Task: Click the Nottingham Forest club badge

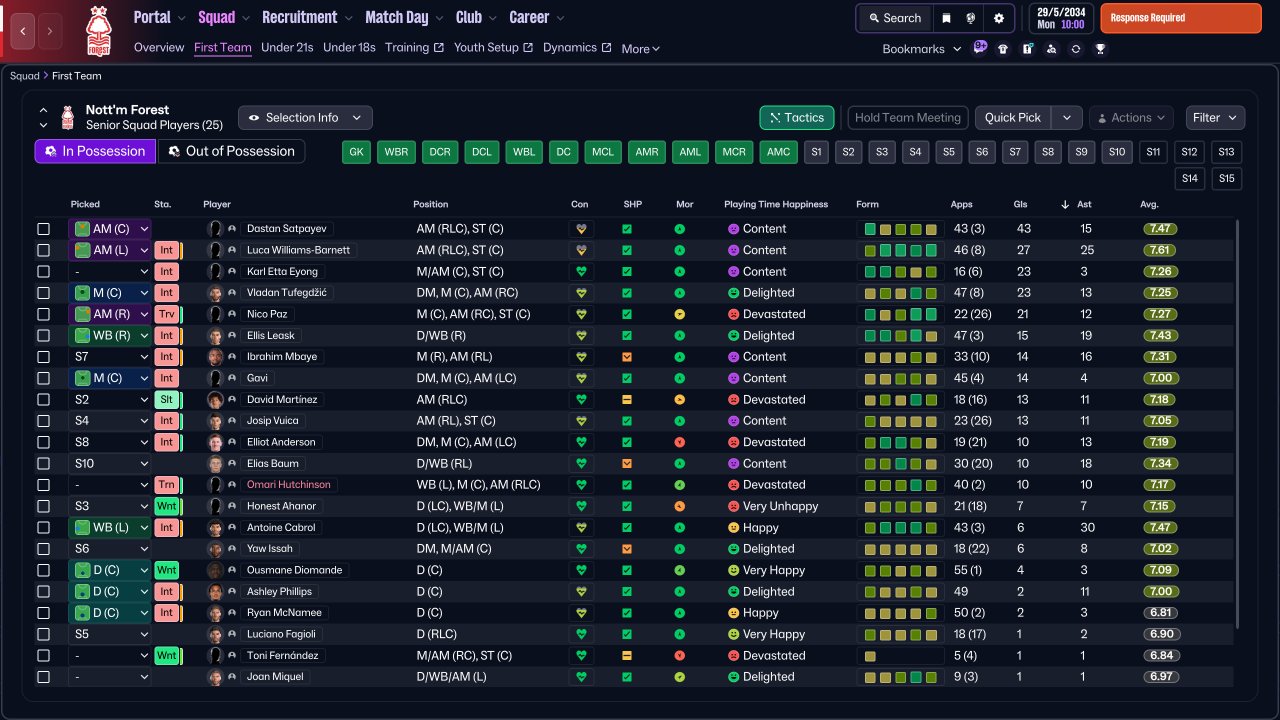Action: pyautogui.click(x=97, y=31)
